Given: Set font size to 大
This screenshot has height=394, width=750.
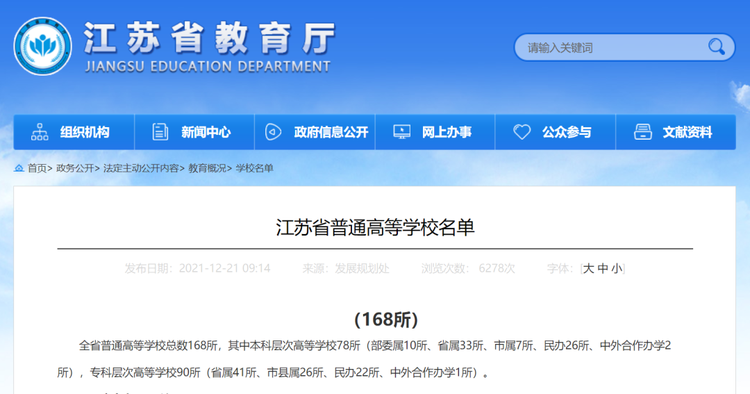Looking at the screenshot, I should [589, 269].
